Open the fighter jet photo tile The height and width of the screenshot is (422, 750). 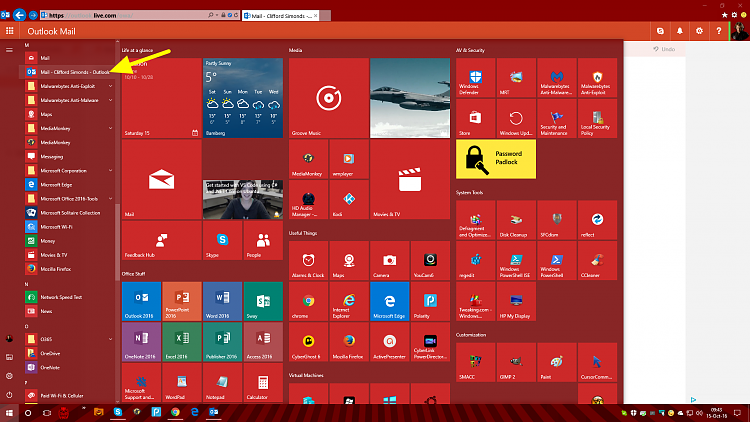pos(410,98)
